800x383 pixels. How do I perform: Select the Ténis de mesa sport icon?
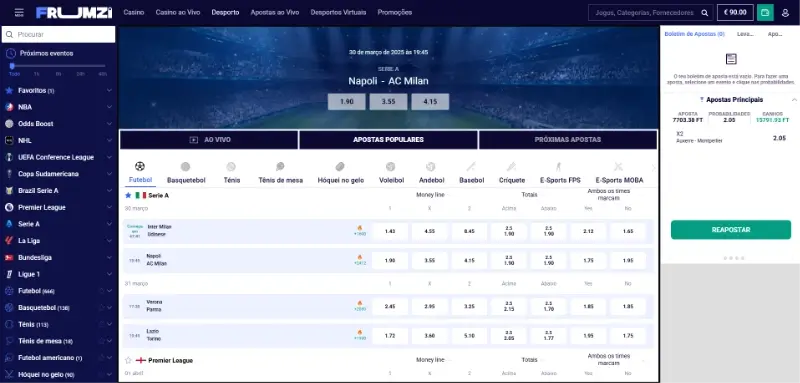point(280,167)
